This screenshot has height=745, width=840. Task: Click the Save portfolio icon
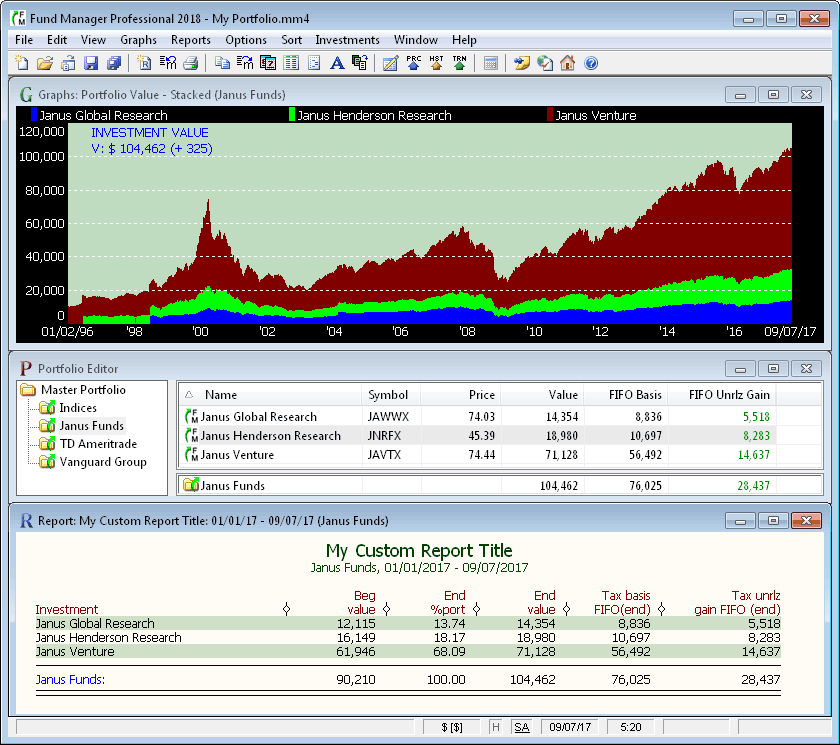pyautogui.click(x=92, y=63)
